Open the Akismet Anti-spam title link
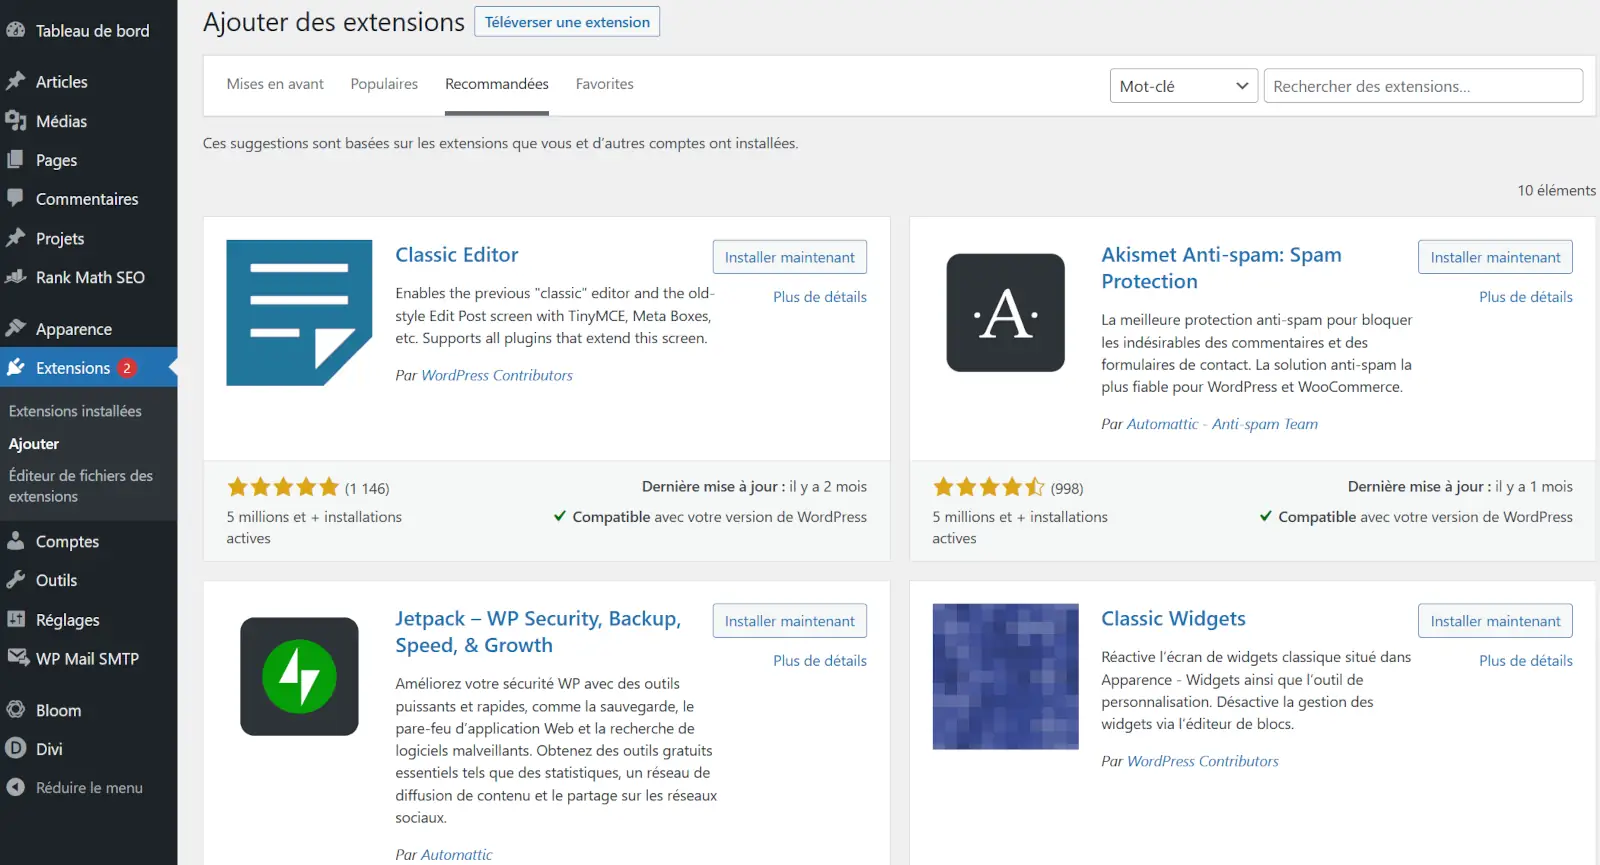 [1221, 268]
